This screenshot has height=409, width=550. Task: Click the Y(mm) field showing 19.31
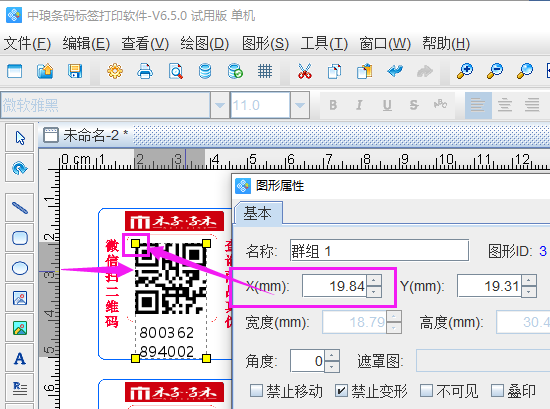pyautogui.click(x=489, y=286)
